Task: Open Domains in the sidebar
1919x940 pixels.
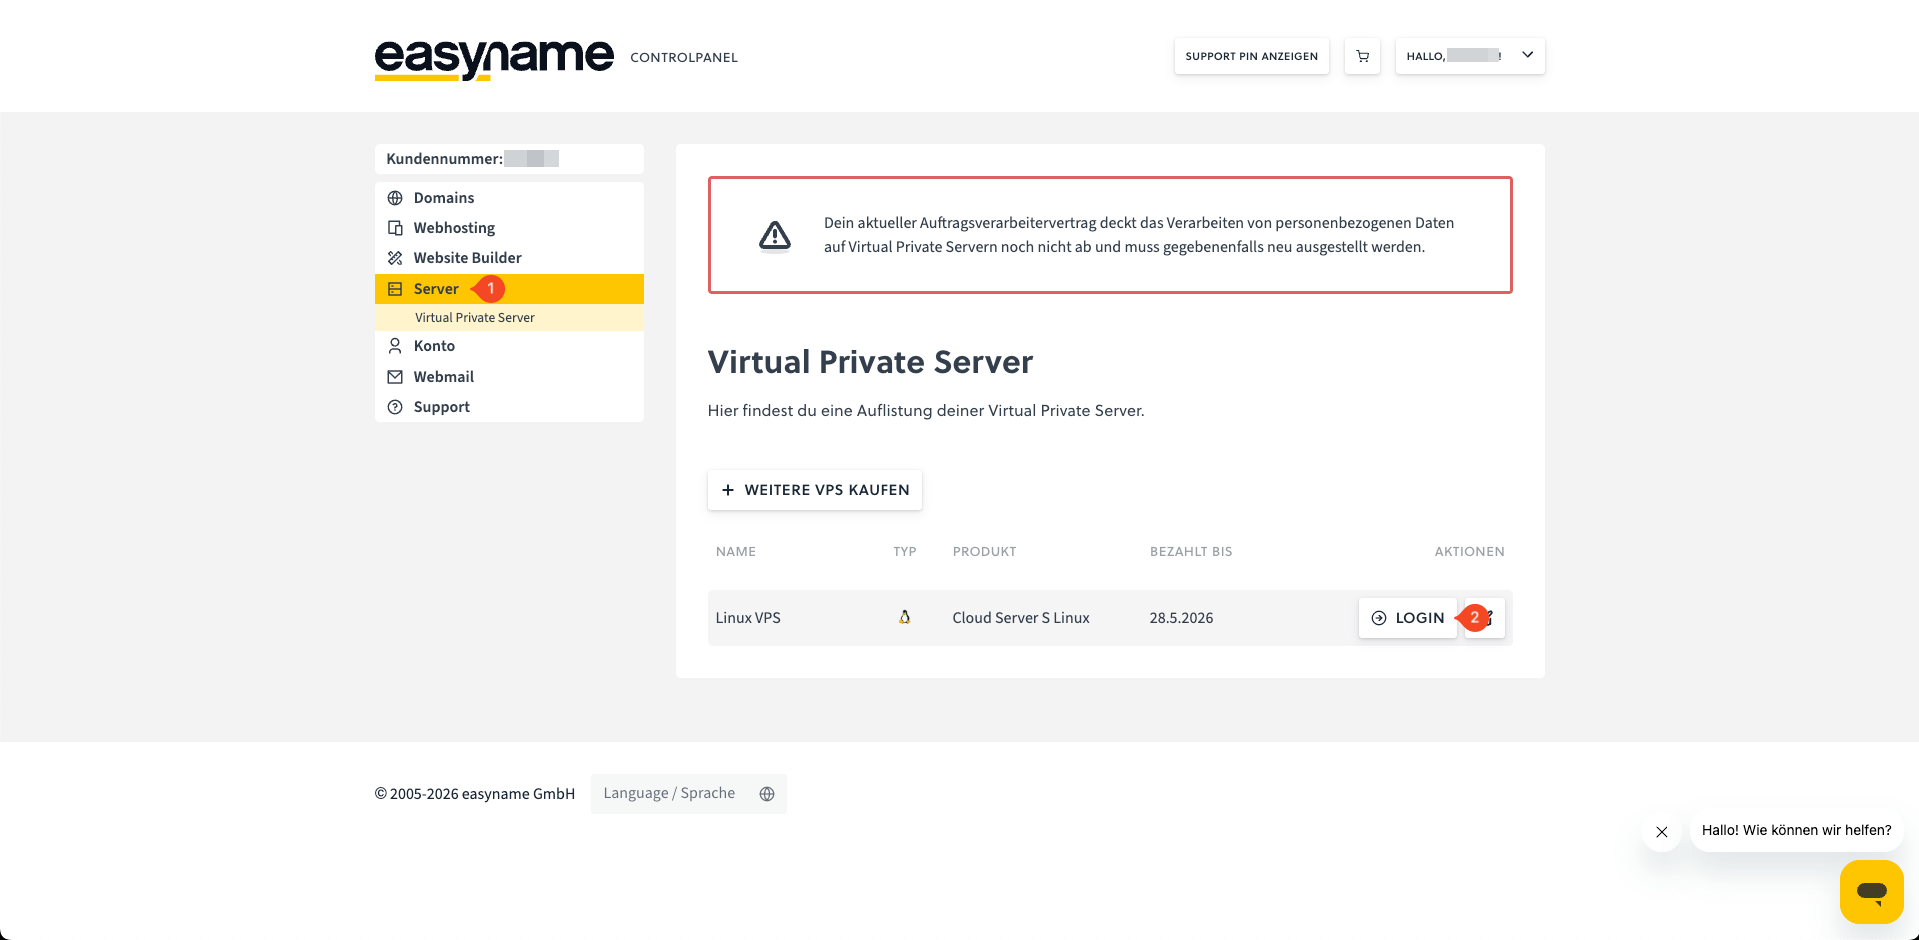Action: coord(444,198)
